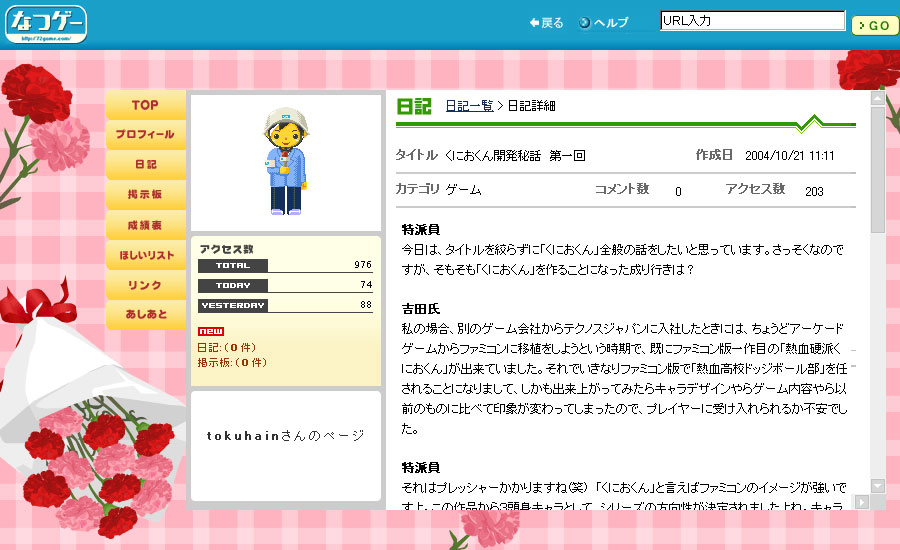
Task: Open the あしあと footprints tab
Action: coord(145,315)
